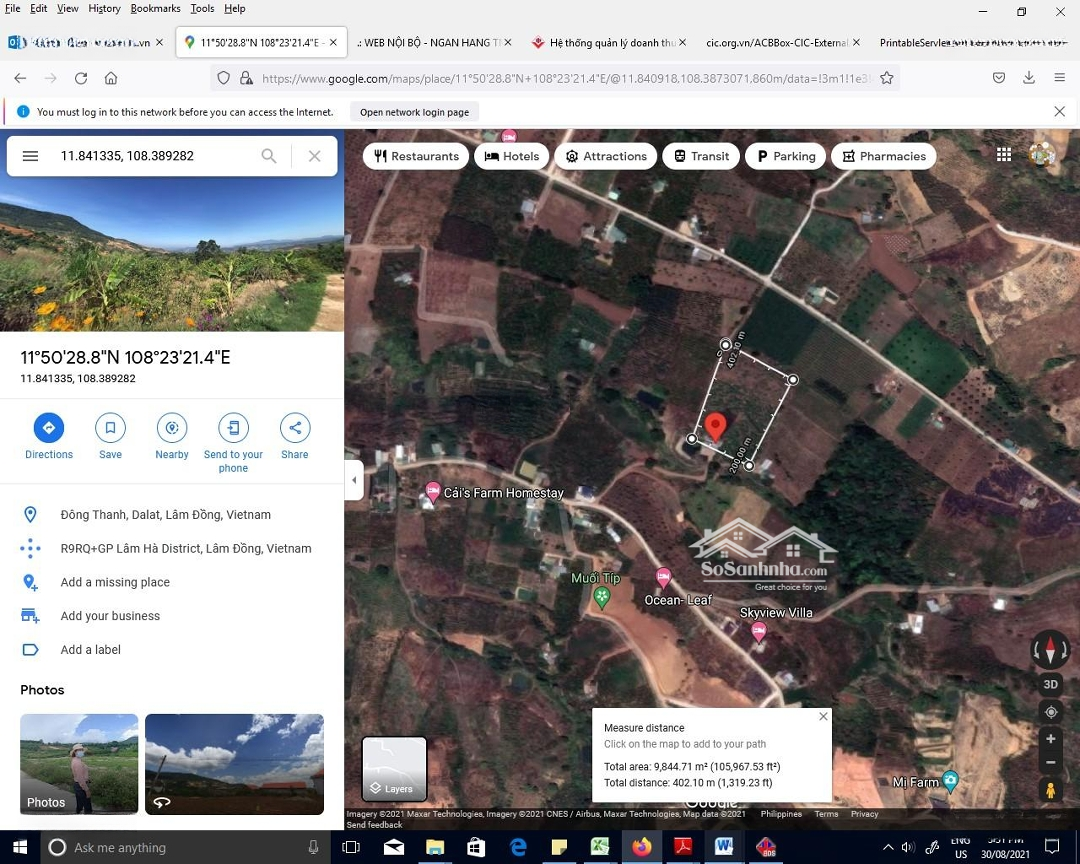Click the Directions icon
The image size is (1080, 864).
[x=48, y=428]
